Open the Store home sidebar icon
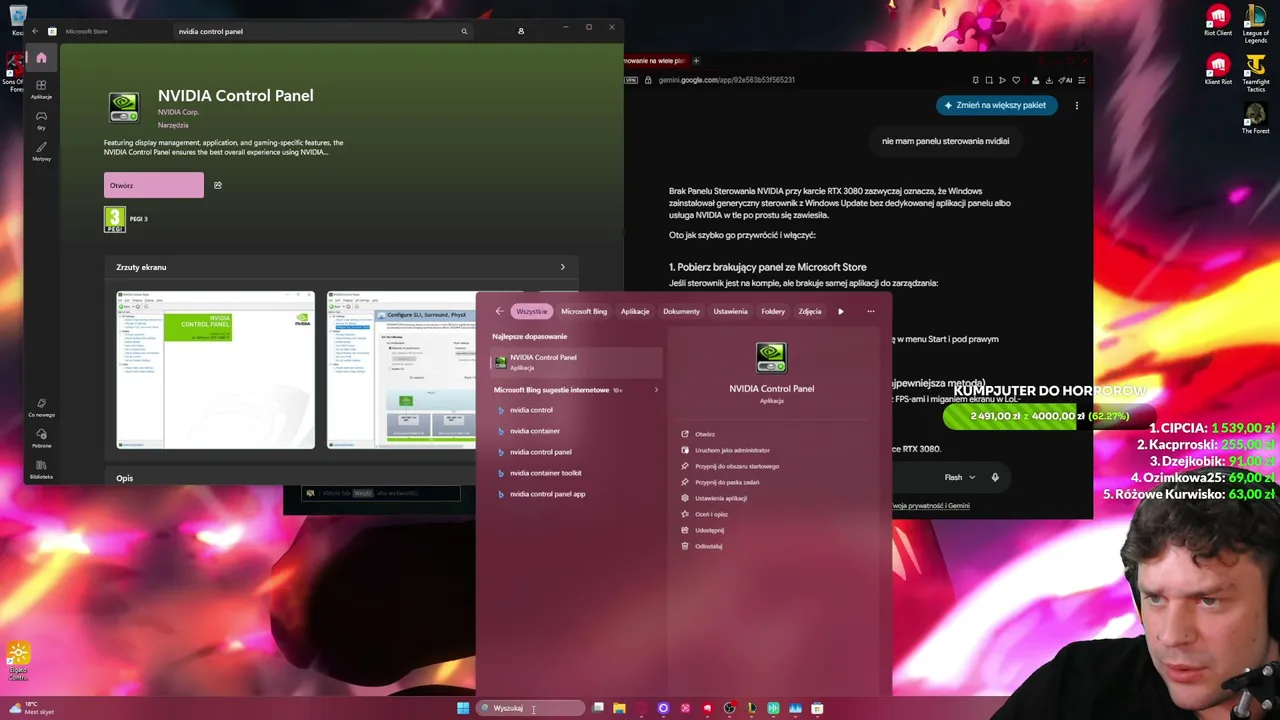This screenshot has width=1280, height=720. point(41,58)
